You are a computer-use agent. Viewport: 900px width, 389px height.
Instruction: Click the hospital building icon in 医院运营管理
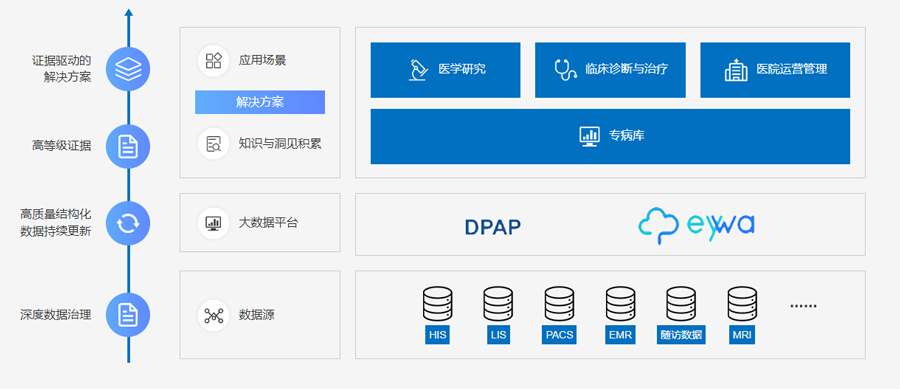coord(736,70)
